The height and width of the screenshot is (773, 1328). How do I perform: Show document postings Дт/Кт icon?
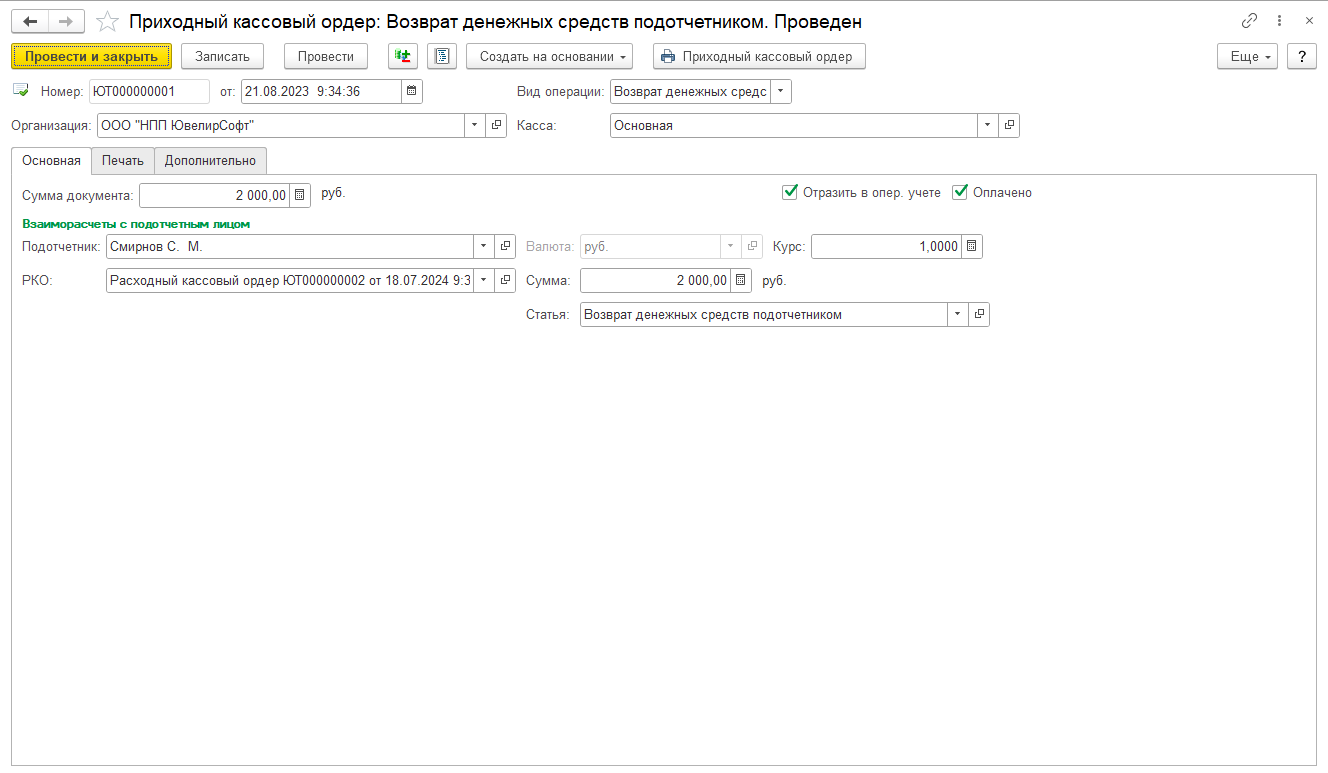(403, 56)
